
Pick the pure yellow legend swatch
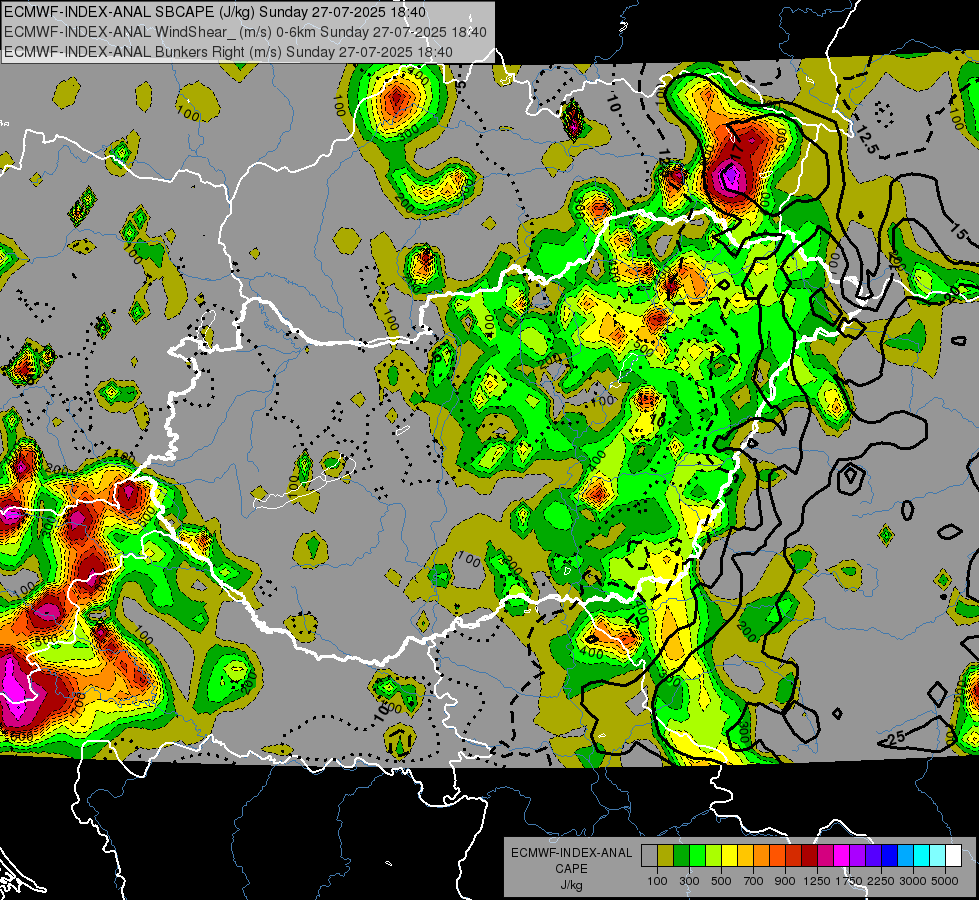(x=730, y=856)
